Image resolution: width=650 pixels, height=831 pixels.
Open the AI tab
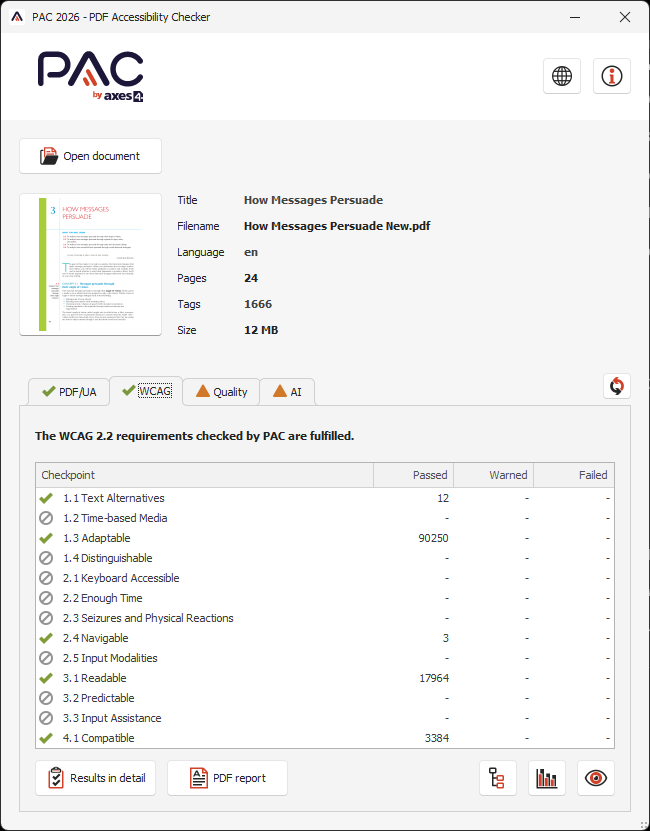(x=287, y=392)
